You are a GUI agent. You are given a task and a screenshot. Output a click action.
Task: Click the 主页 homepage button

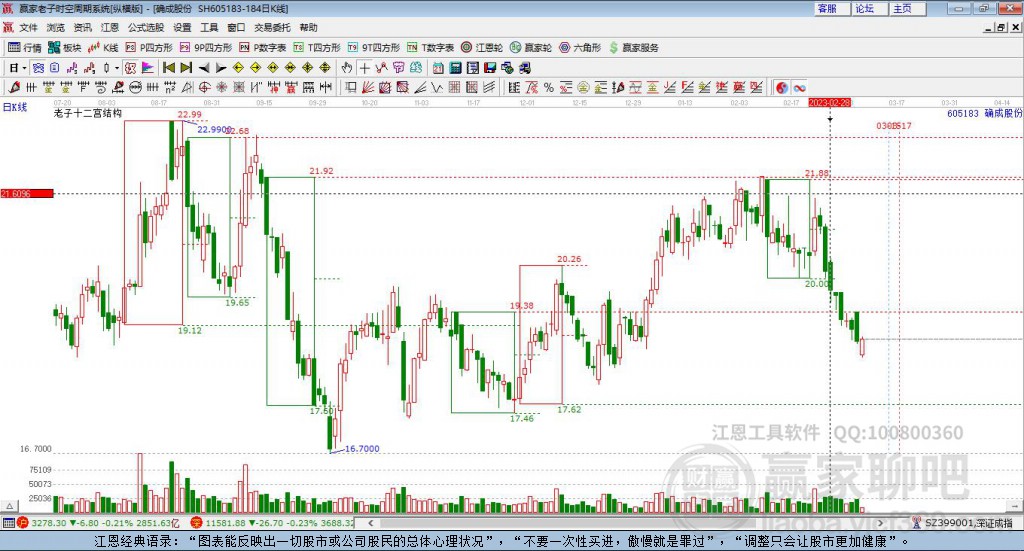[x=908, y=8]
